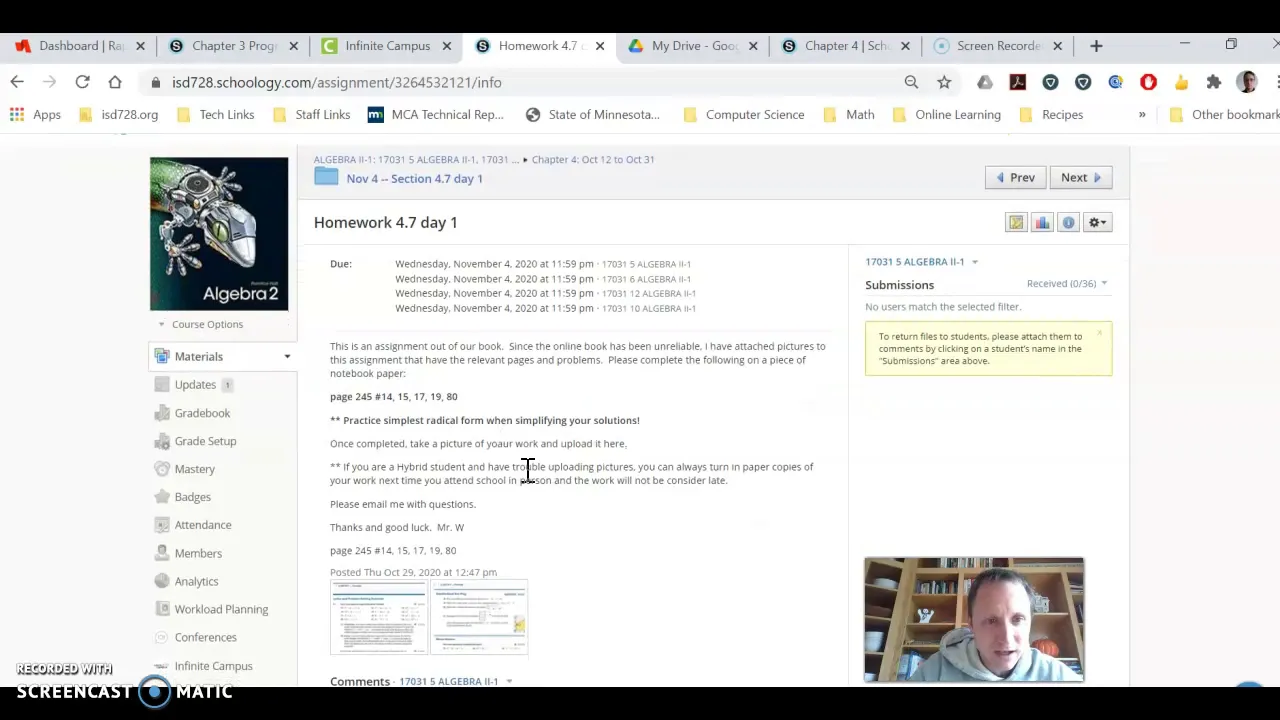Close the Homework 4.7 browser tab

[600, 46]
